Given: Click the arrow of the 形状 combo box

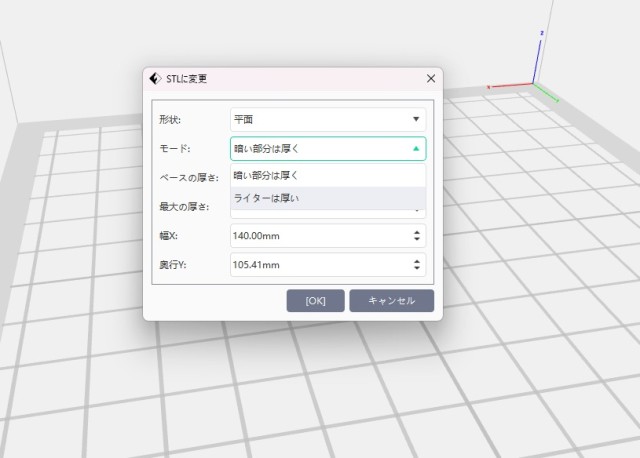Looking at the screenshot, I should click(x=416, y=119).
